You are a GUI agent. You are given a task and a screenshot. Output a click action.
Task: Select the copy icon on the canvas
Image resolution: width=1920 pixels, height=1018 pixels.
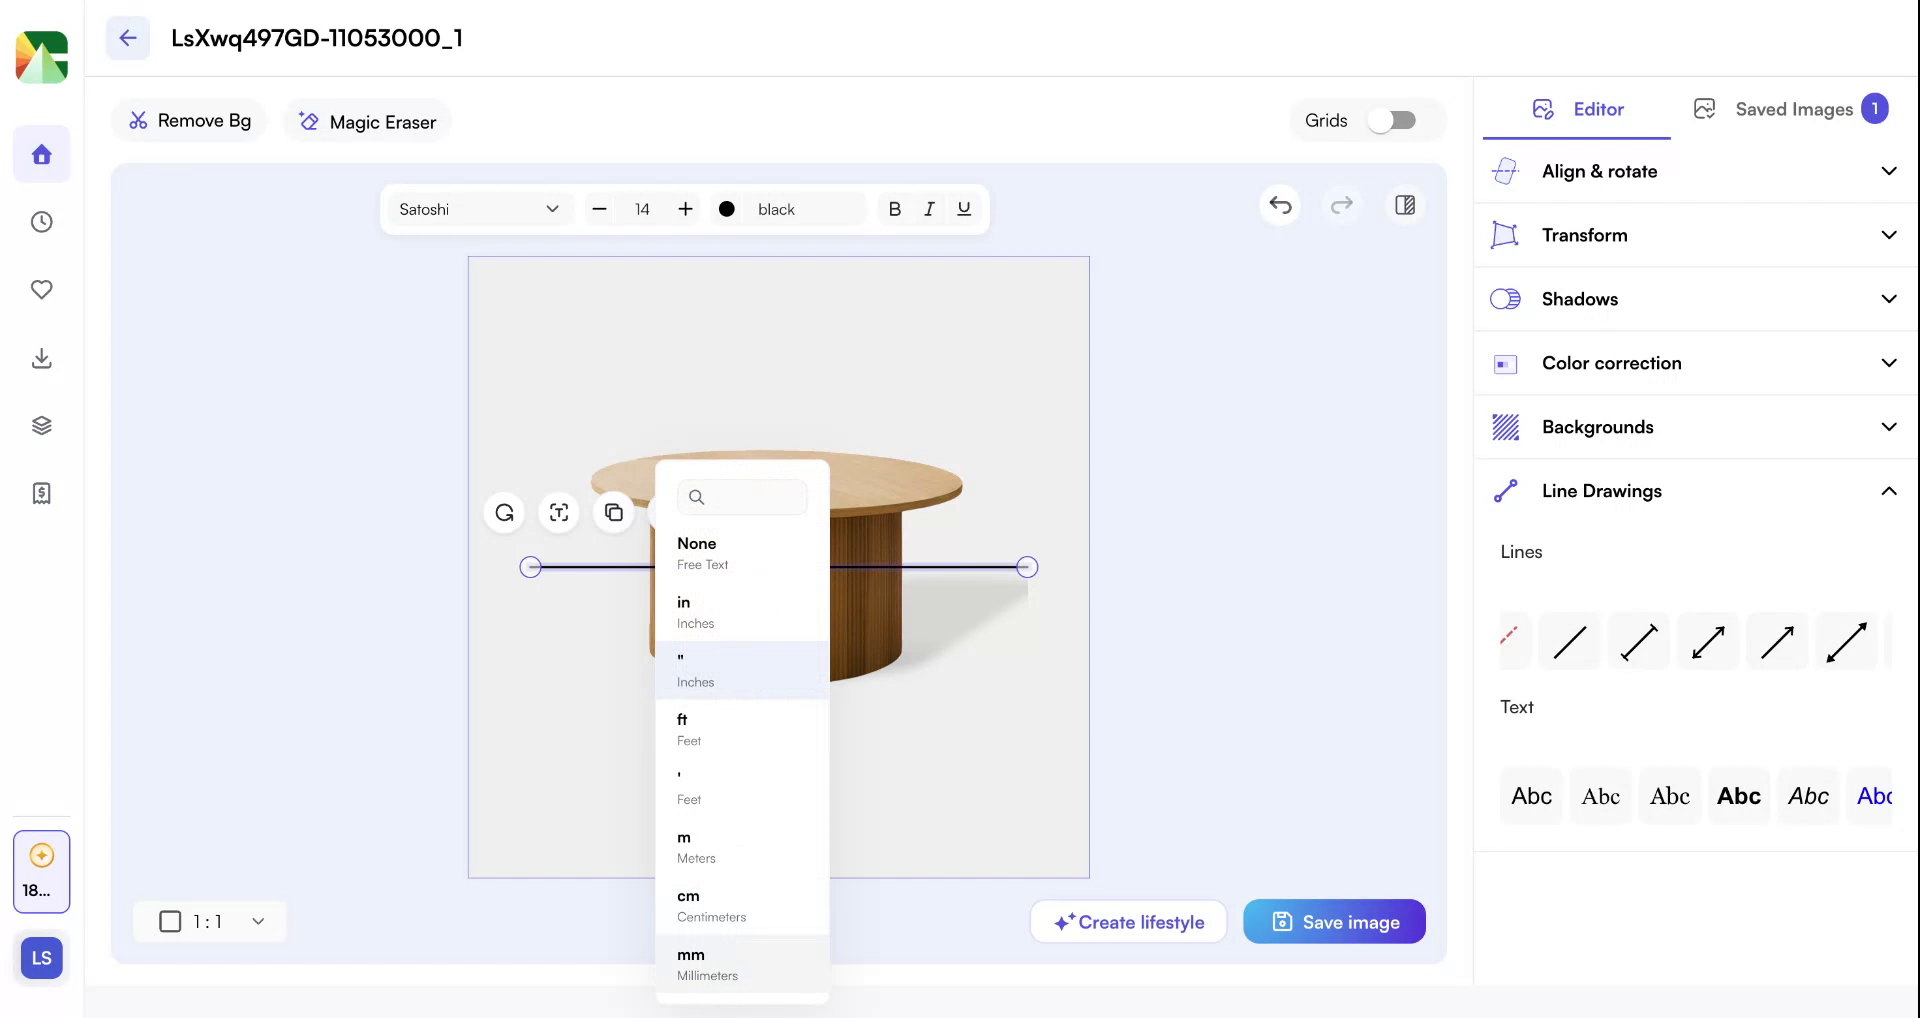[x=613, y=512]
